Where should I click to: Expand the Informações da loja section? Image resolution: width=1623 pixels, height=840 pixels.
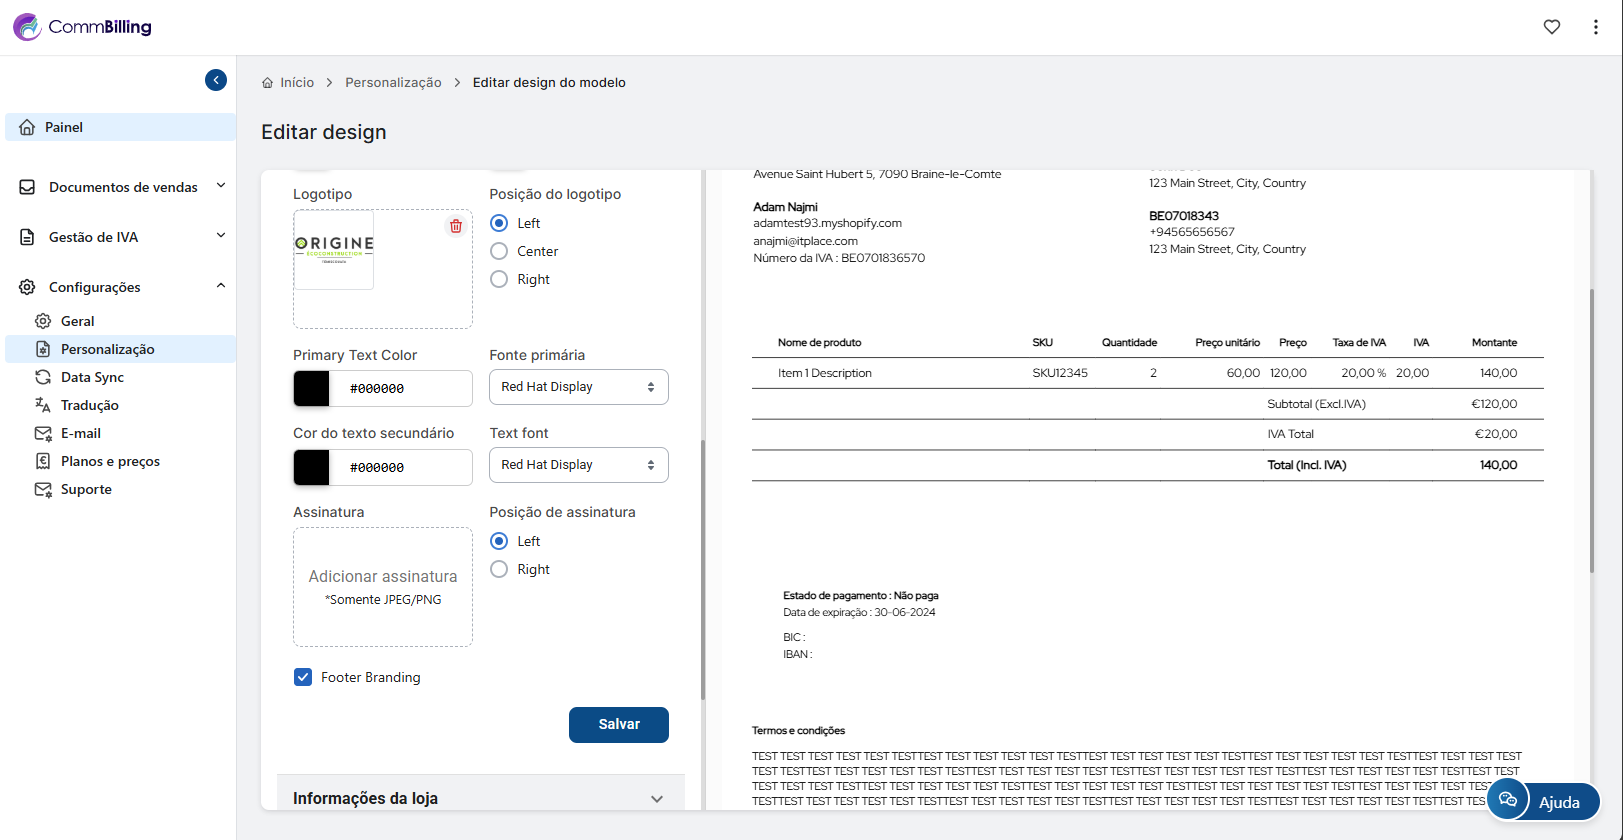click(x=480, y=798)
